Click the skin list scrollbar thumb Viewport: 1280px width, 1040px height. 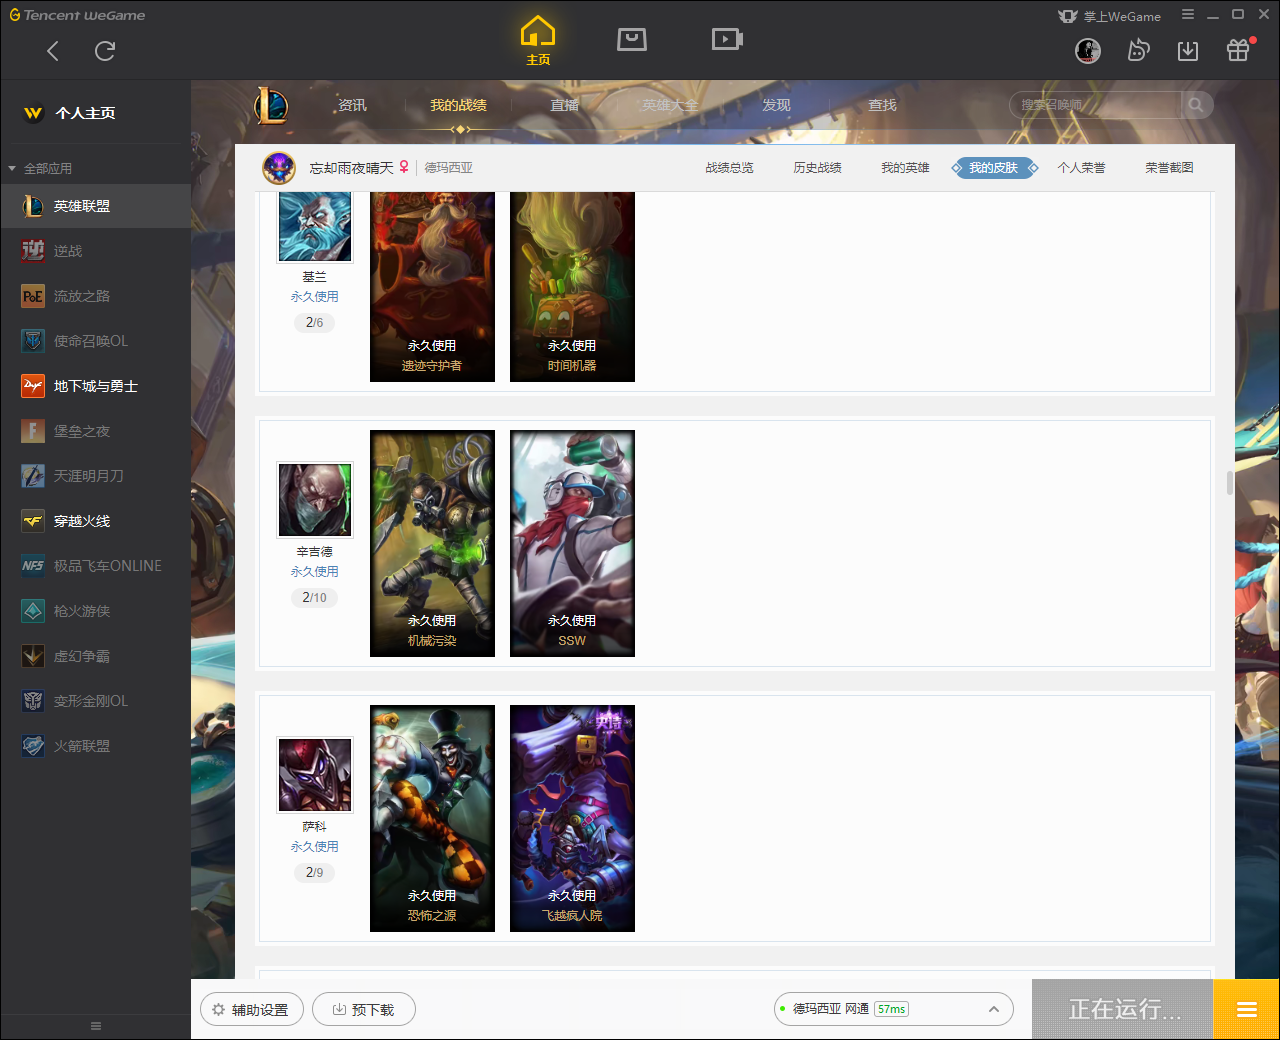[x=1229, y=482]
